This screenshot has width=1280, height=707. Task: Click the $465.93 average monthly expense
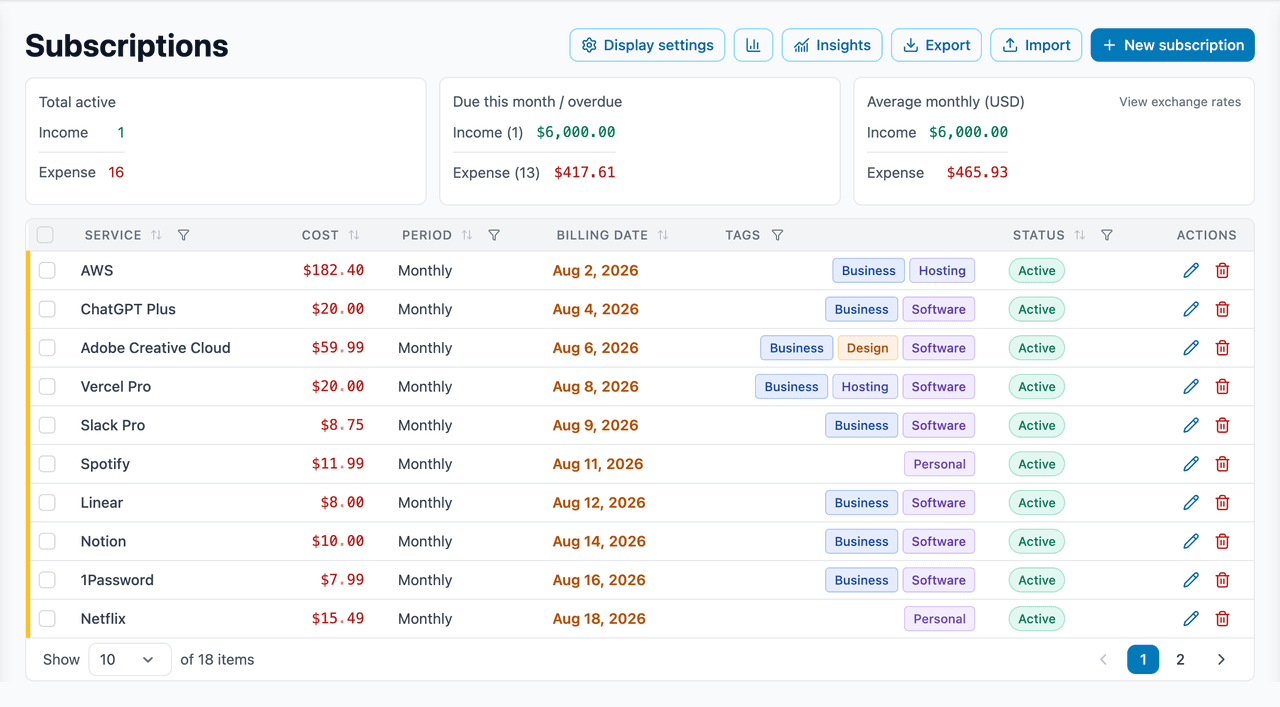pos(977,172)
